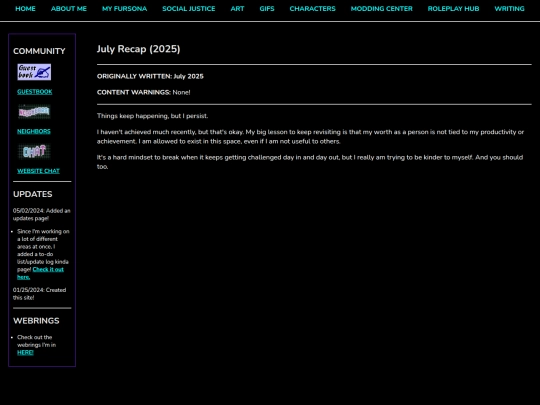This screenshot has width=540, height=405.
Task: Open the GIFS page
Action: pyautogui.click(x=267, y=9)
